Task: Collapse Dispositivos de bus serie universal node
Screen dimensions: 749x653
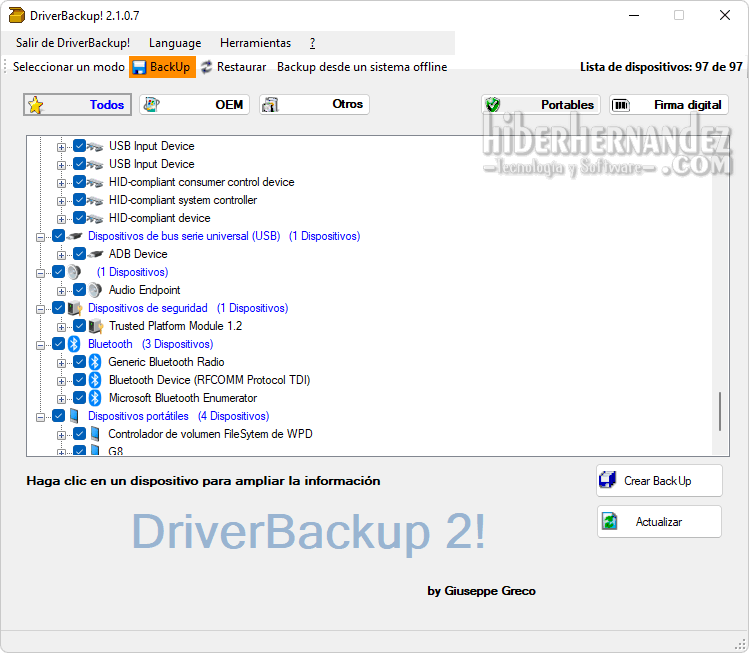Action: [41, 237]
